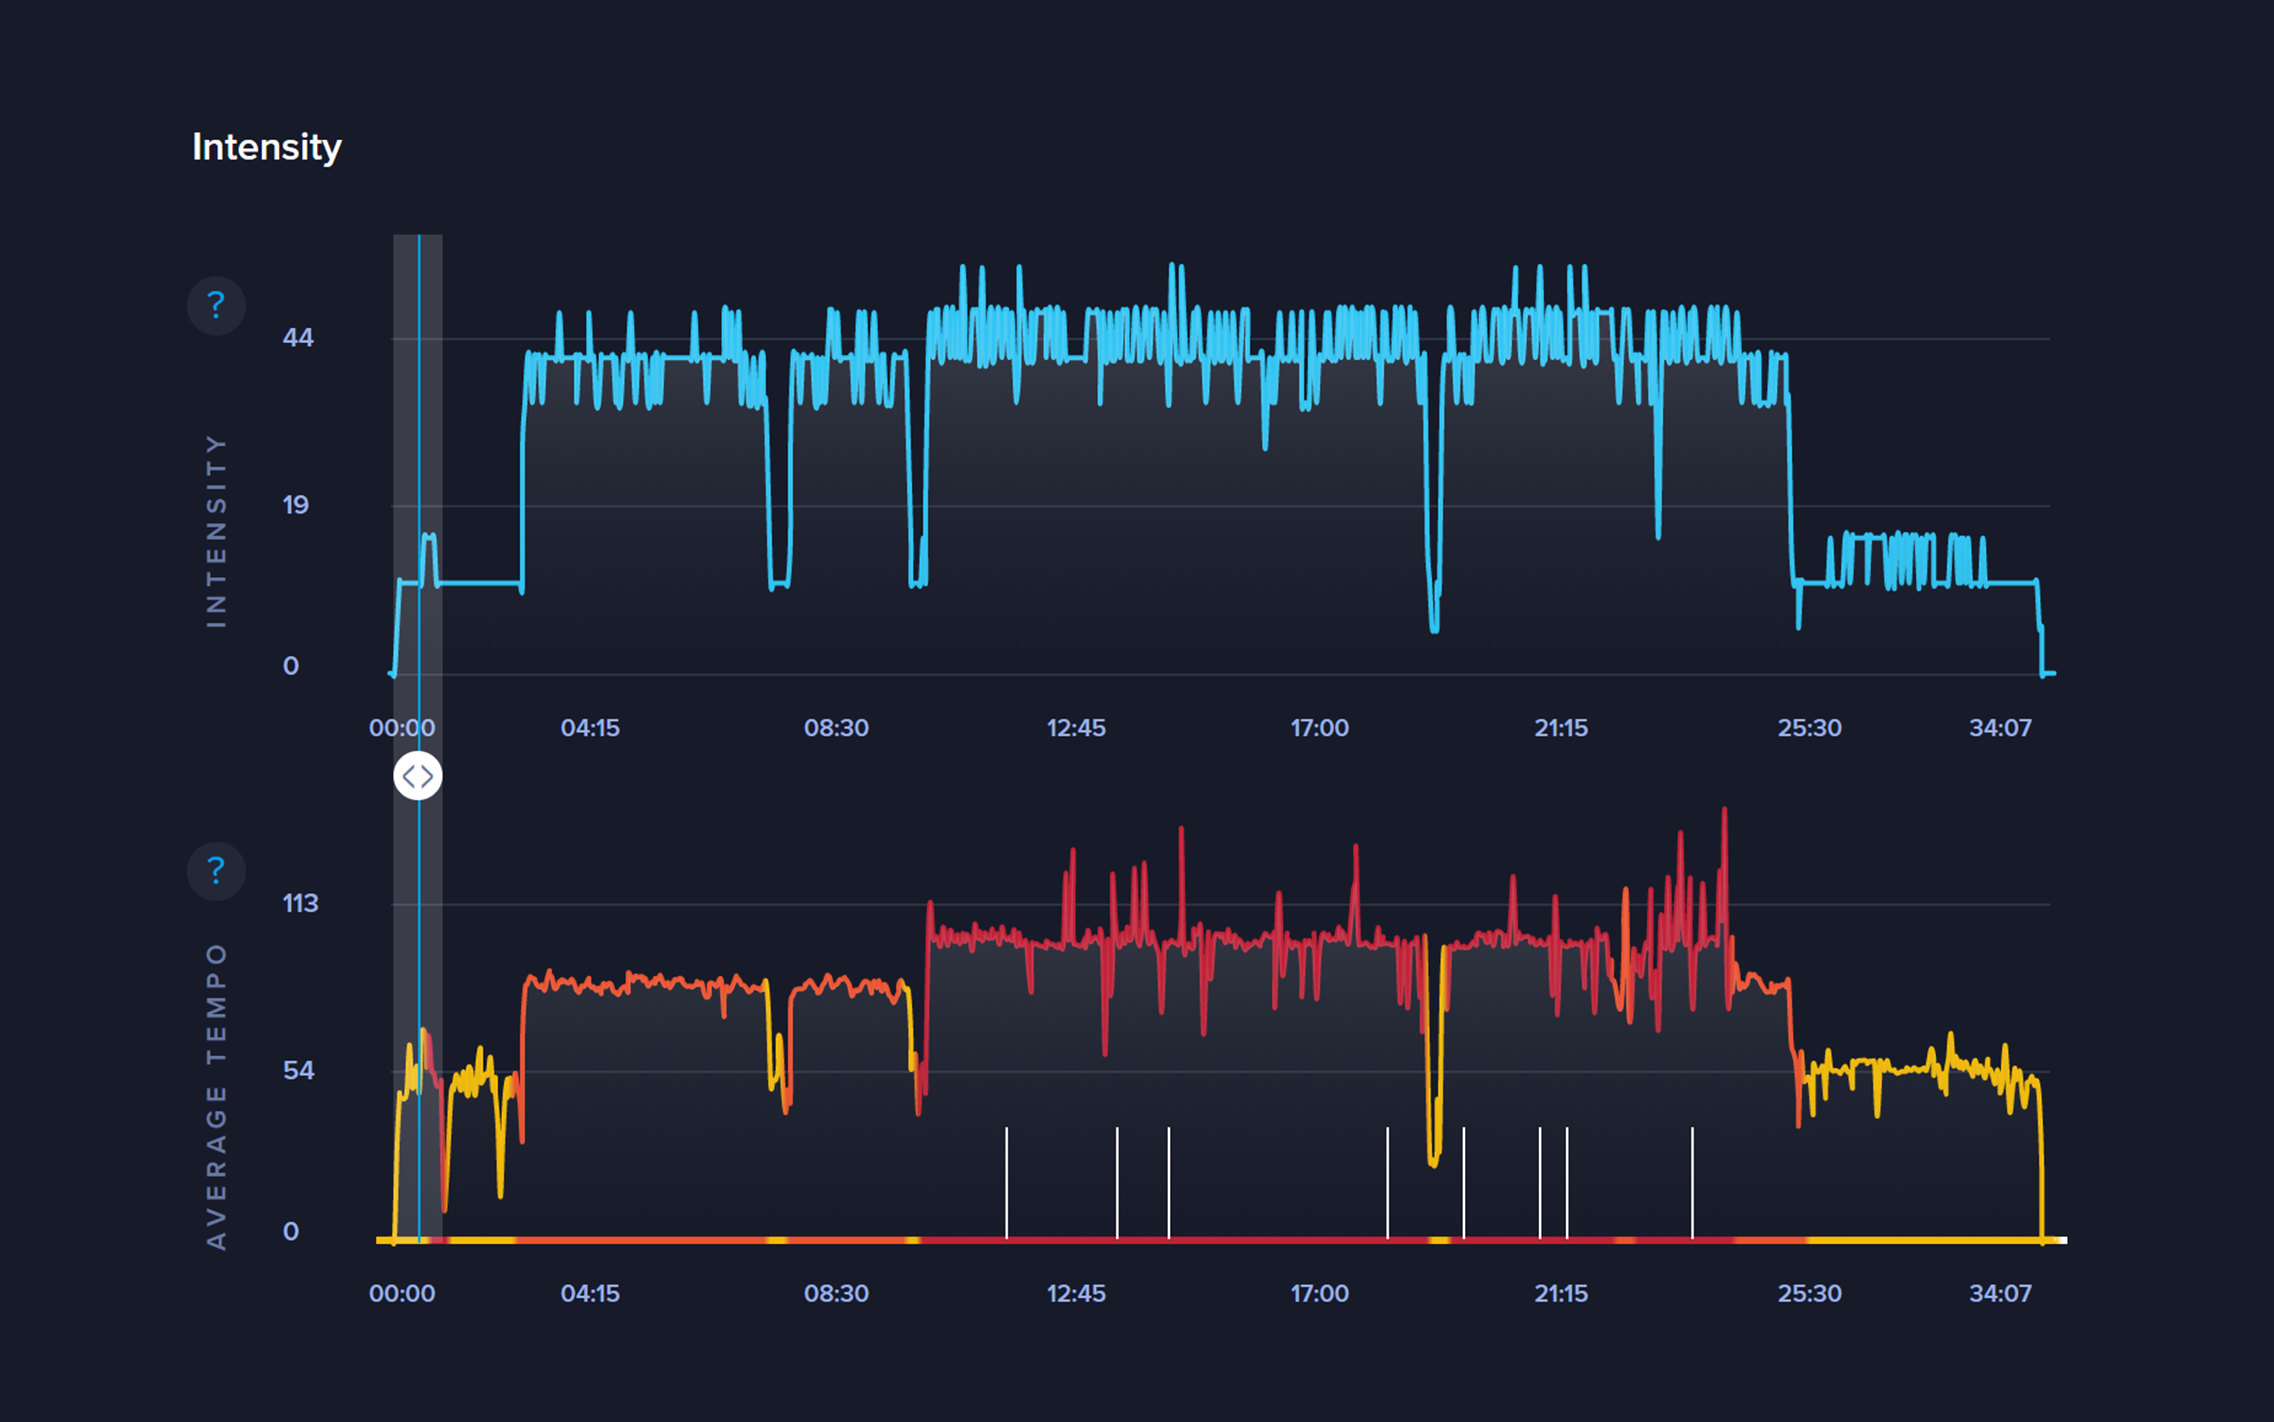This screenshot has width=2274, height=1422.
Task: Click the 08:30 label under Average Tempo chart
Action: pos(836,1294)
